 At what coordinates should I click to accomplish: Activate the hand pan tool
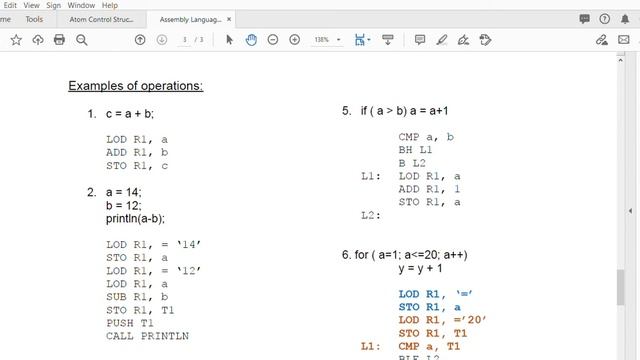251,40
